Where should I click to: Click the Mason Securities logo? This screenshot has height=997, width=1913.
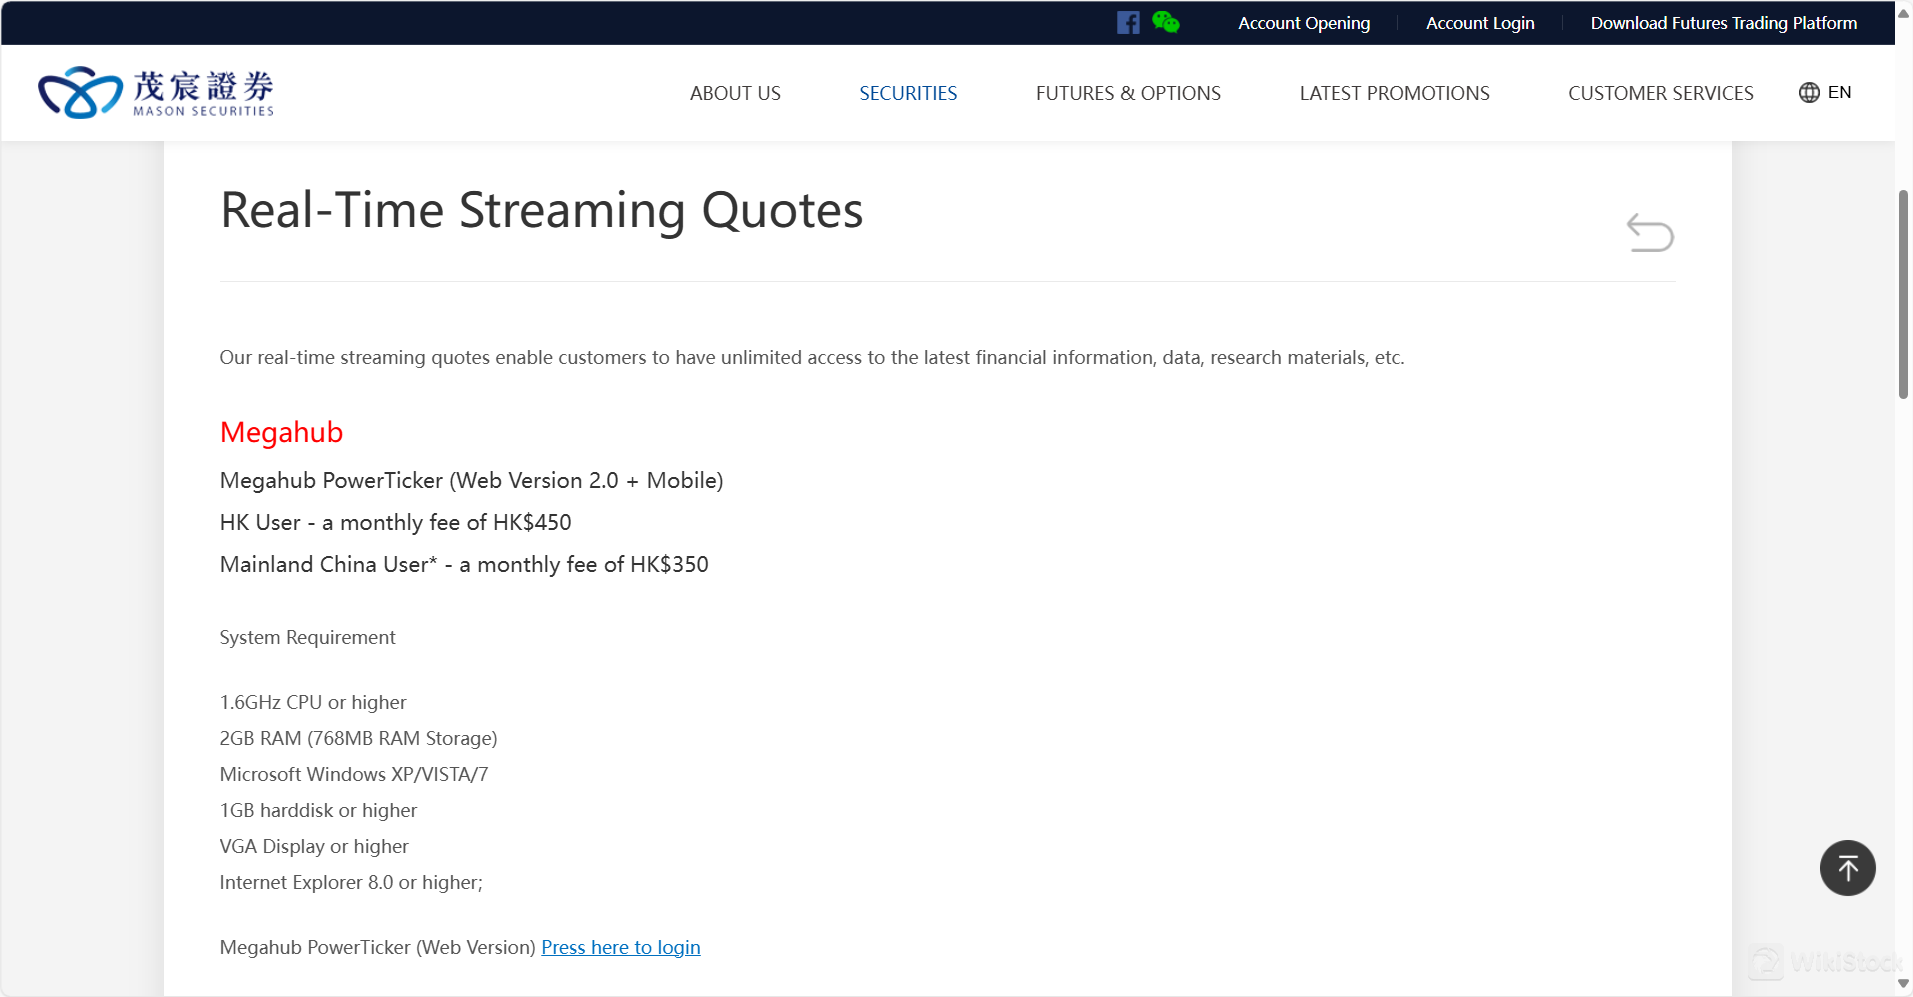click(x=156, y=93)
